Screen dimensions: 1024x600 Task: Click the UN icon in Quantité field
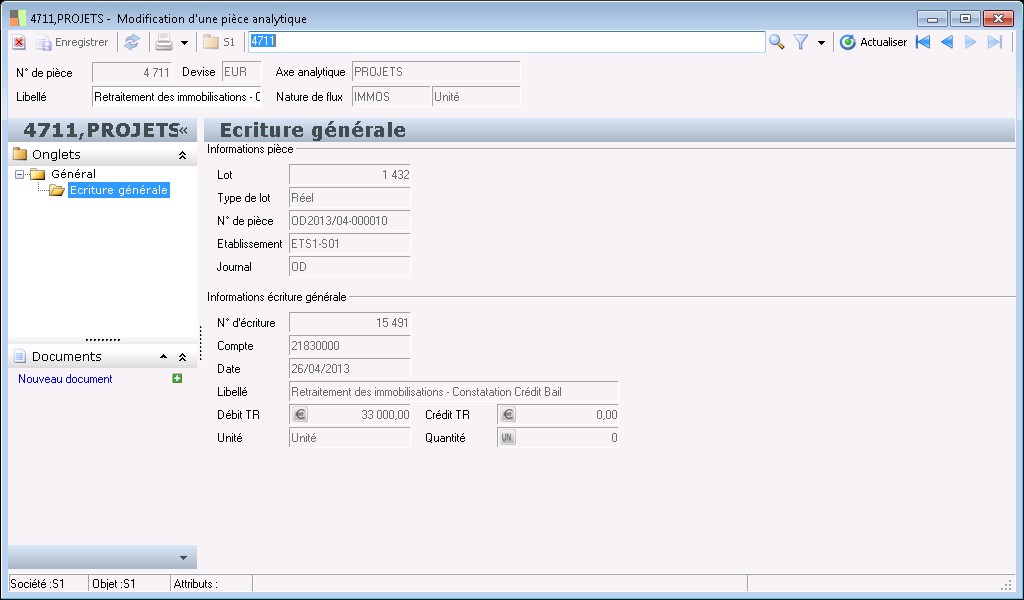click(x=507, y=437)
